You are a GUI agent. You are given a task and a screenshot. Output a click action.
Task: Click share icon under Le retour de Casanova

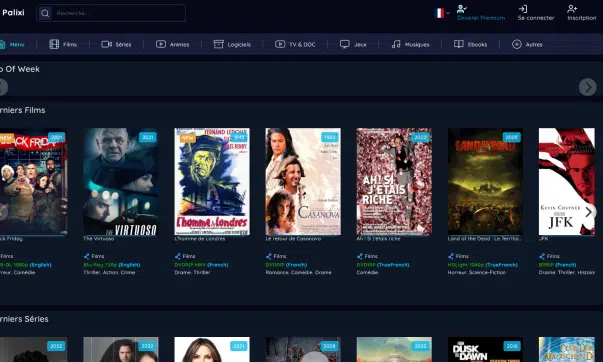(x=269, y=256)
